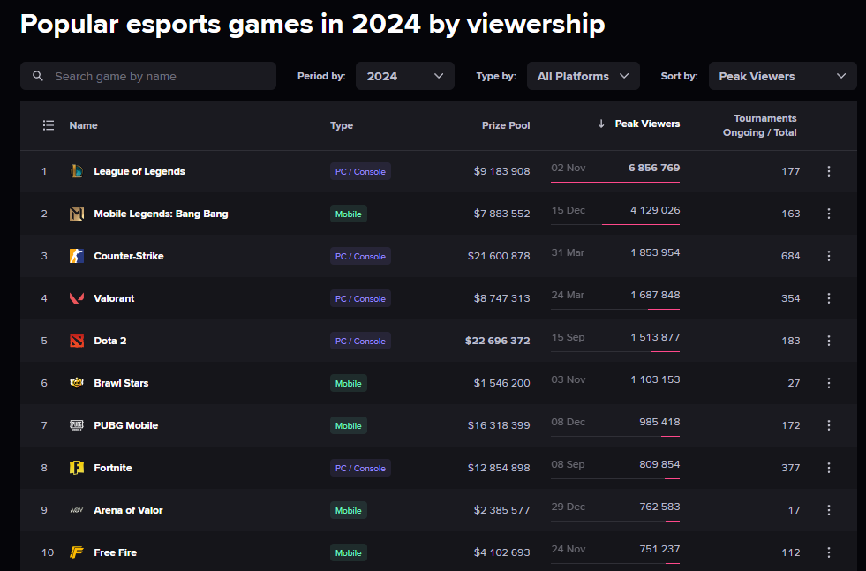The width and height of the screenshot is (866, 571).
Task: Click the Brawl Stars game icon
Action: click(x=77, y=383)
